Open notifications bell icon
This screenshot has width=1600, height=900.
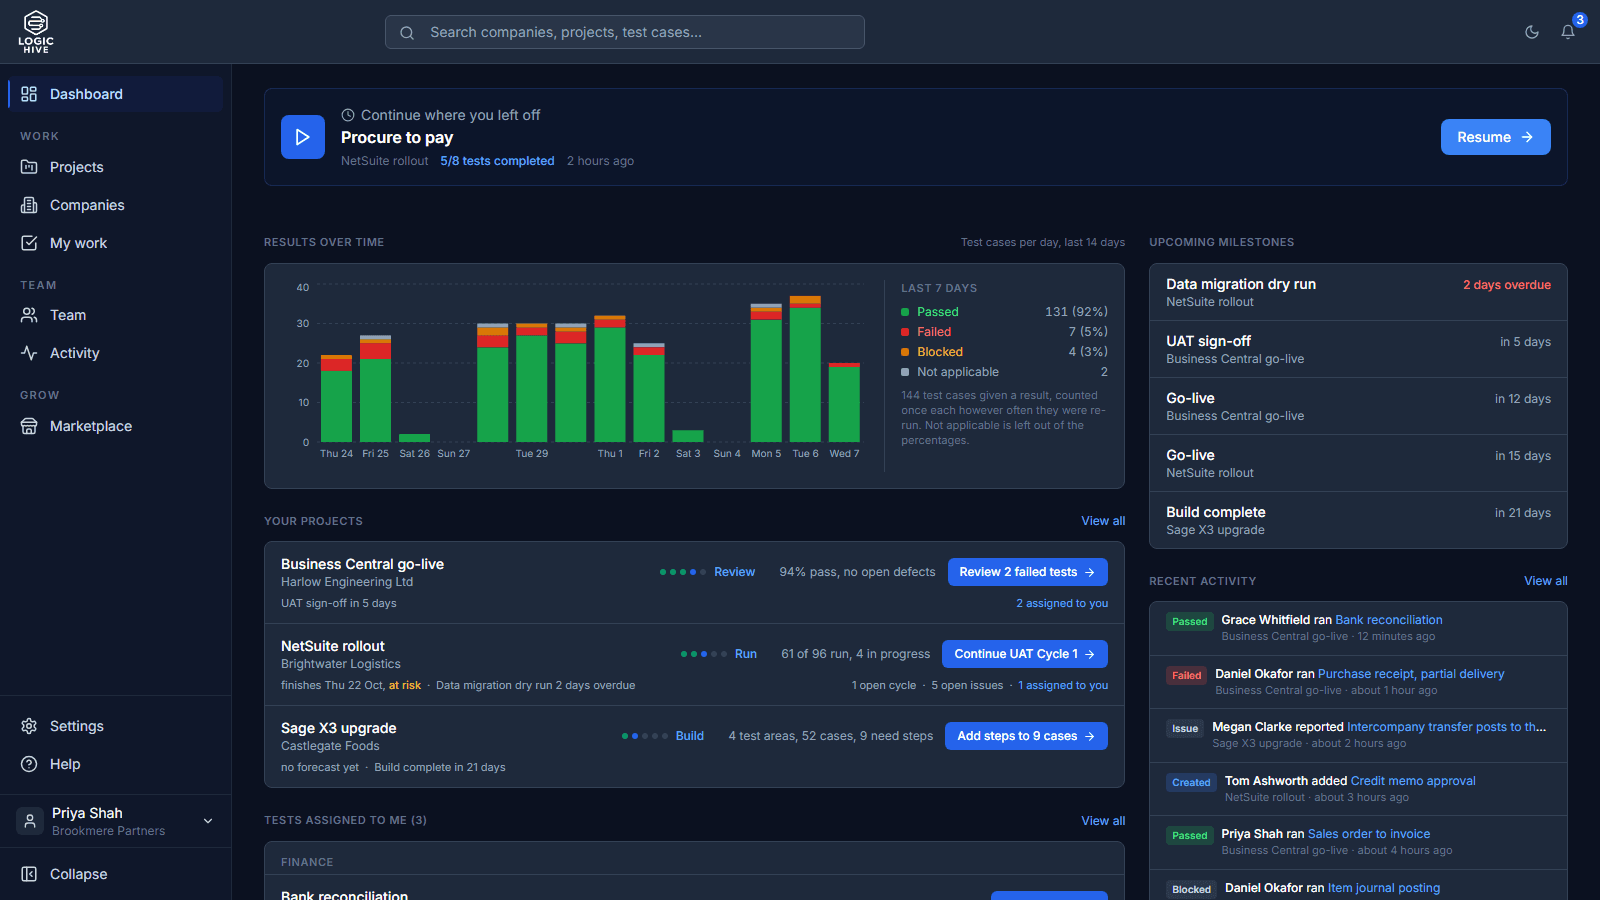pyautogui.click(x=1568, y=32)
